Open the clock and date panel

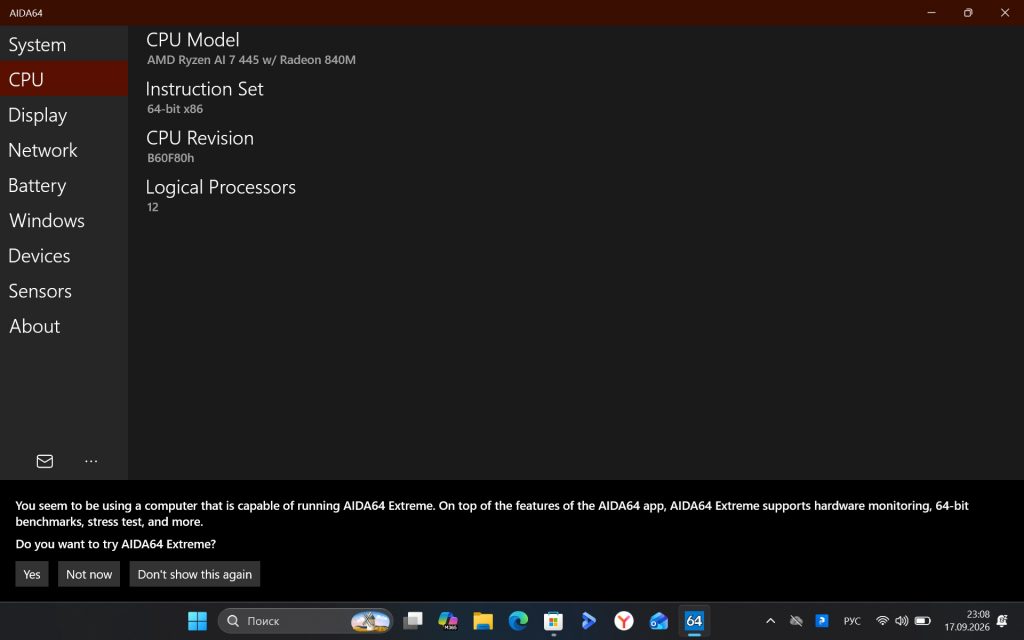[x=967, y=621]
